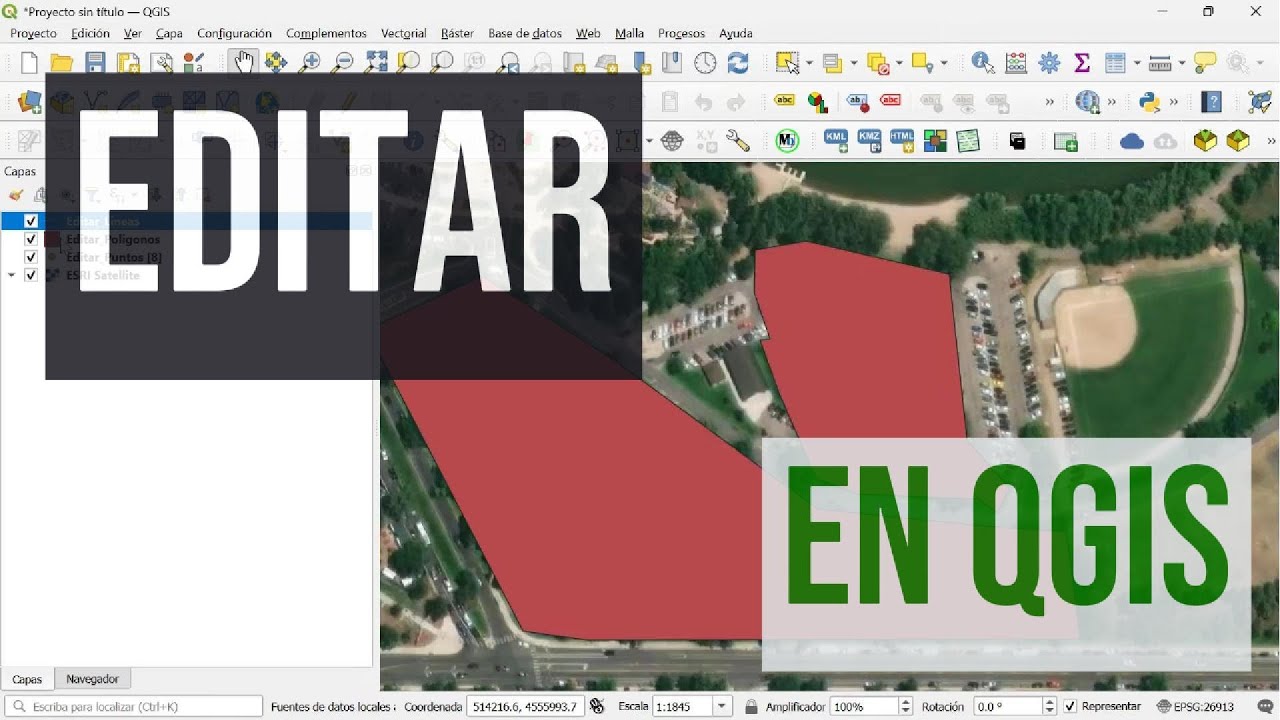This screenshot has height=720, width=1280.
Task: Activate the Identify Features tool
Action: click(x=983, y=62)
